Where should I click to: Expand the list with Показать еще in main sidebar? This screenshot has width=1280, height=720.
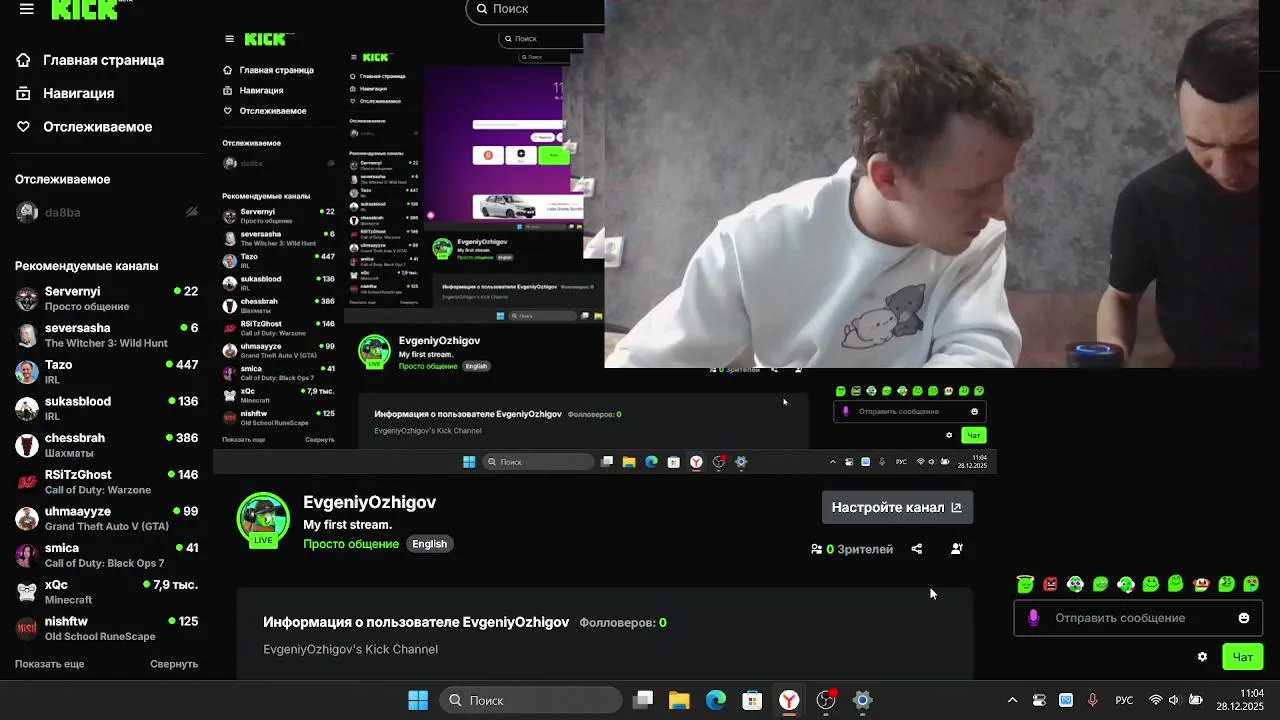(49, 664)
